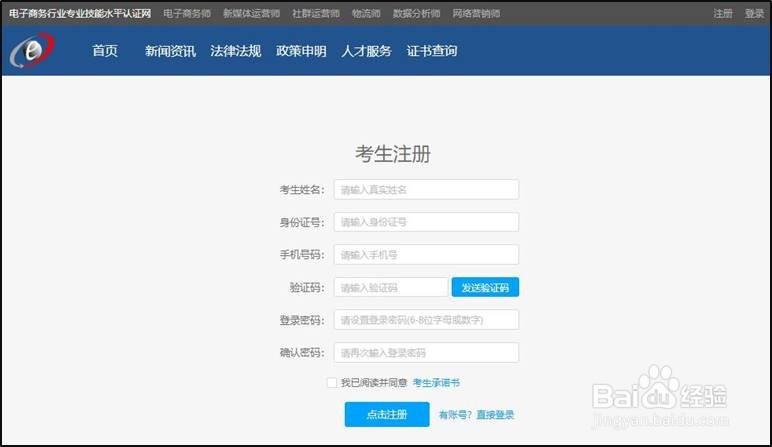The width and height of the screenshot is (772, 447).
Task: Open the 首页 navigation item
Action: [105, 51]
